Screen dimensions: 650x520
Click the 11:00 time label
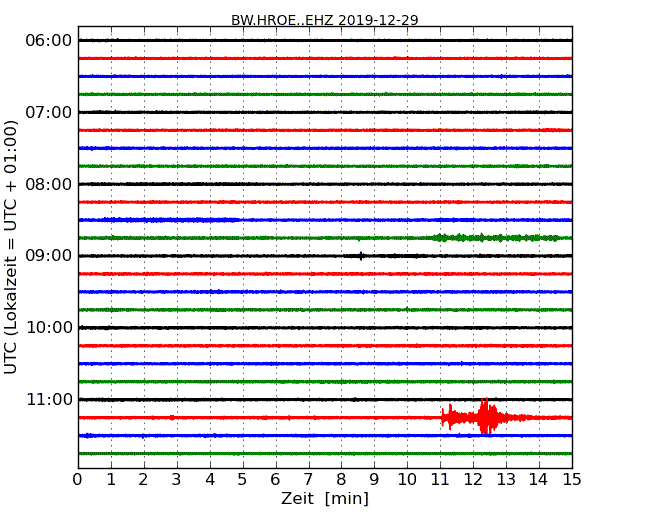[49, 399]
